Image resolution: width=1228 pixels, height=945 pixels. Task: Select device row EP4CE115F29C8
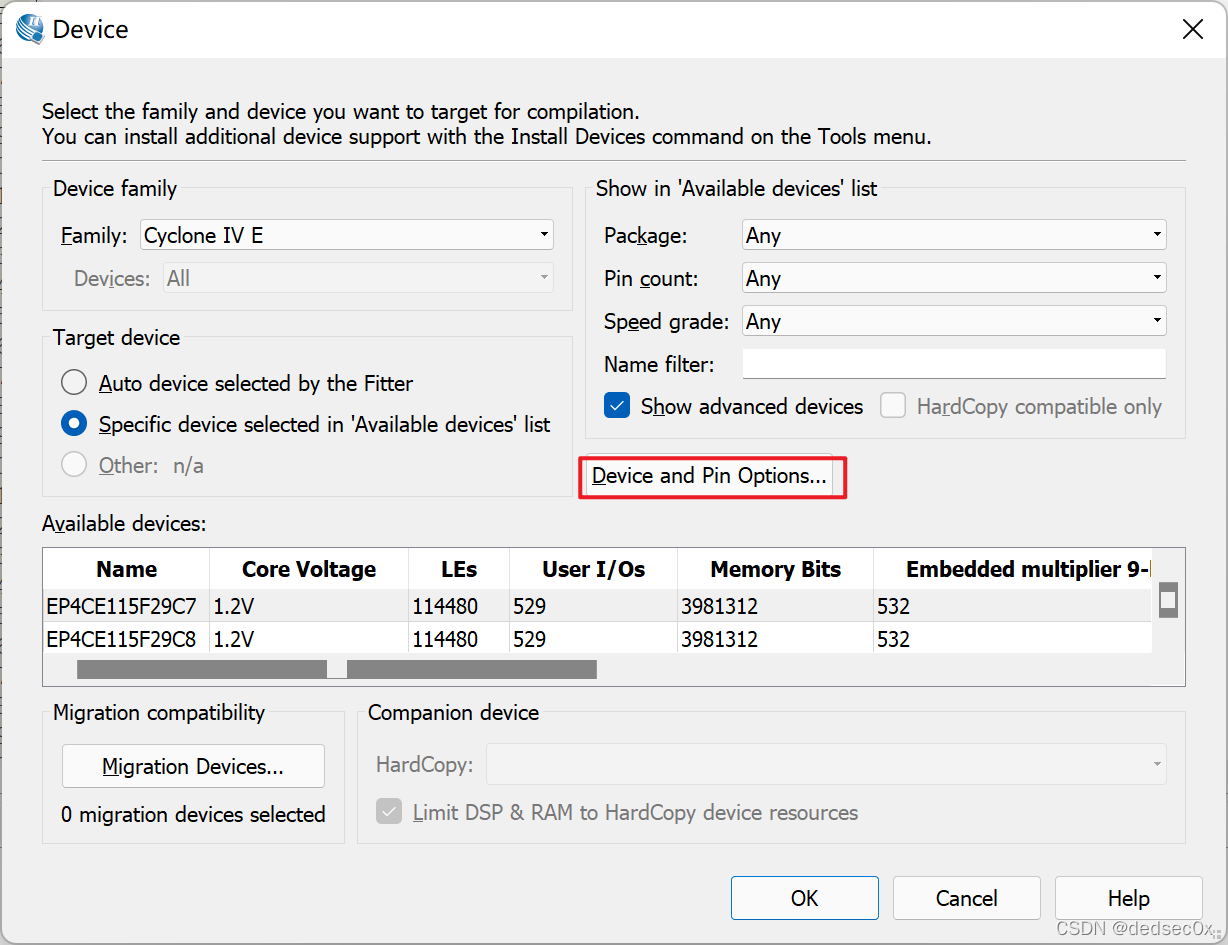tap(598, 638)
